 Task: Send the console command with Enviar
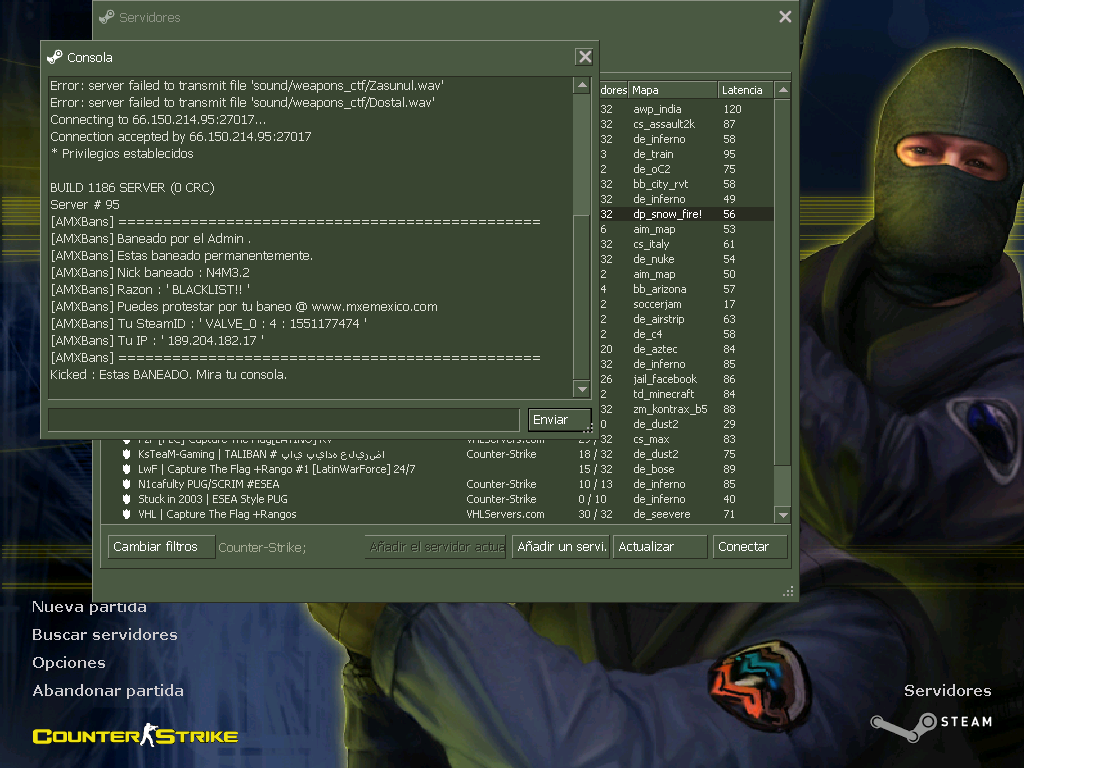[559, 420]
